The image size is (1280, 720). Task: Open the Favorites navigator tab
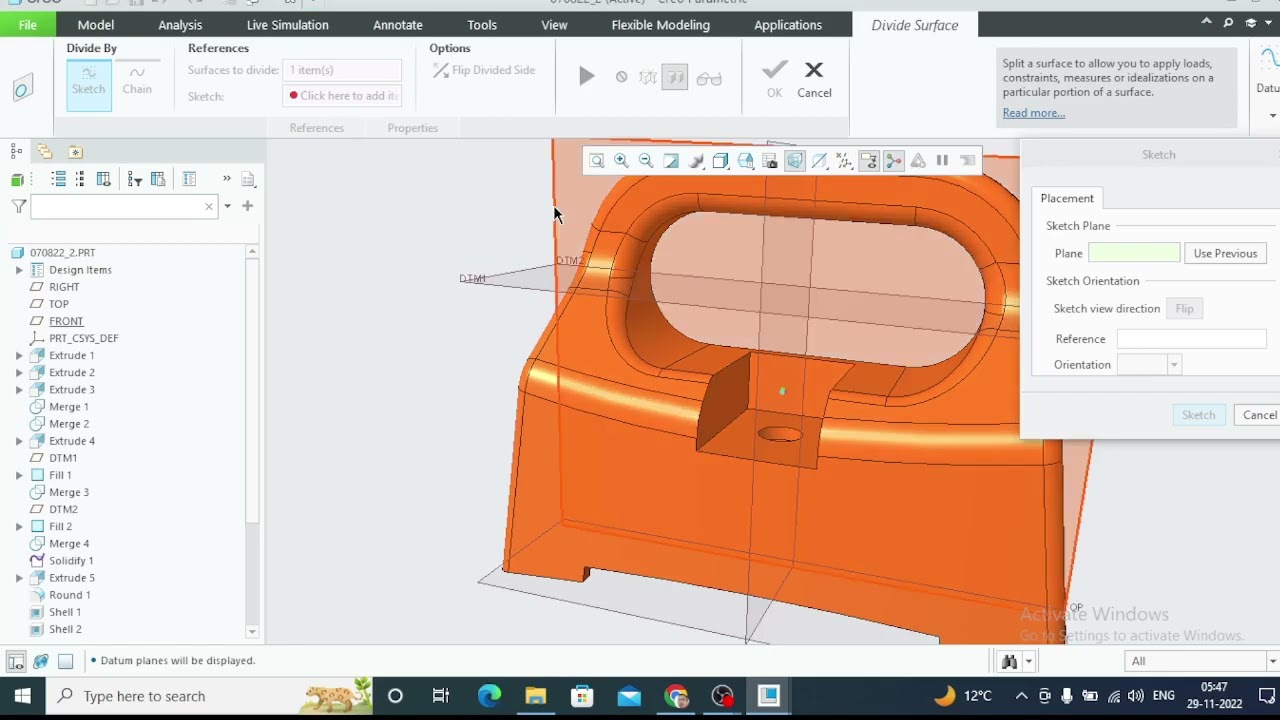(75, 152)
